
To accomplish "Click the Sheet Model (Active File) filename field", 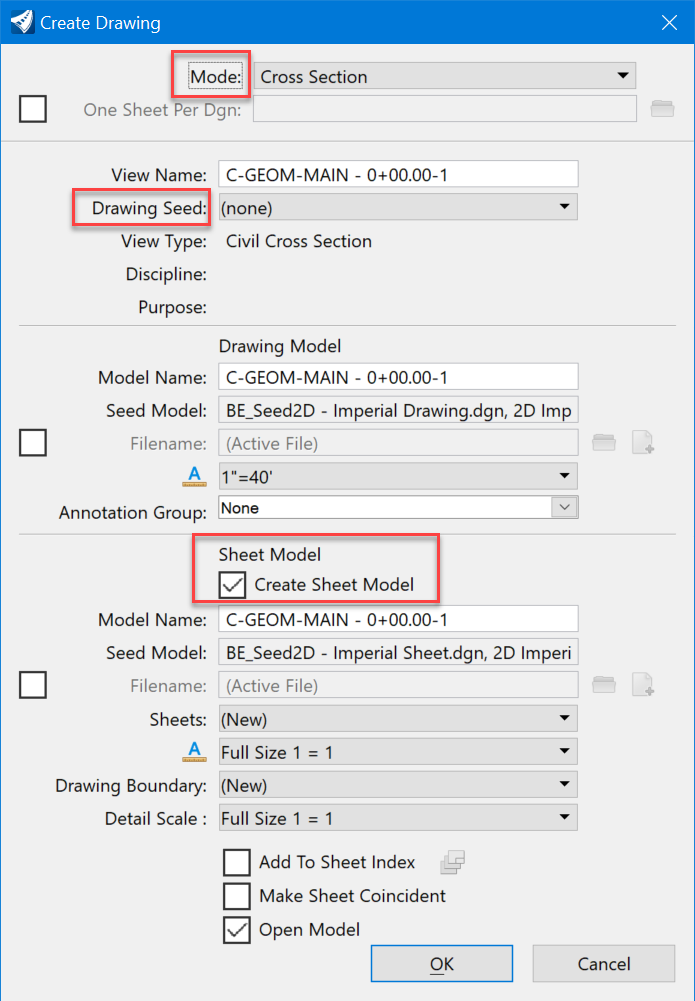I will 398,685.
